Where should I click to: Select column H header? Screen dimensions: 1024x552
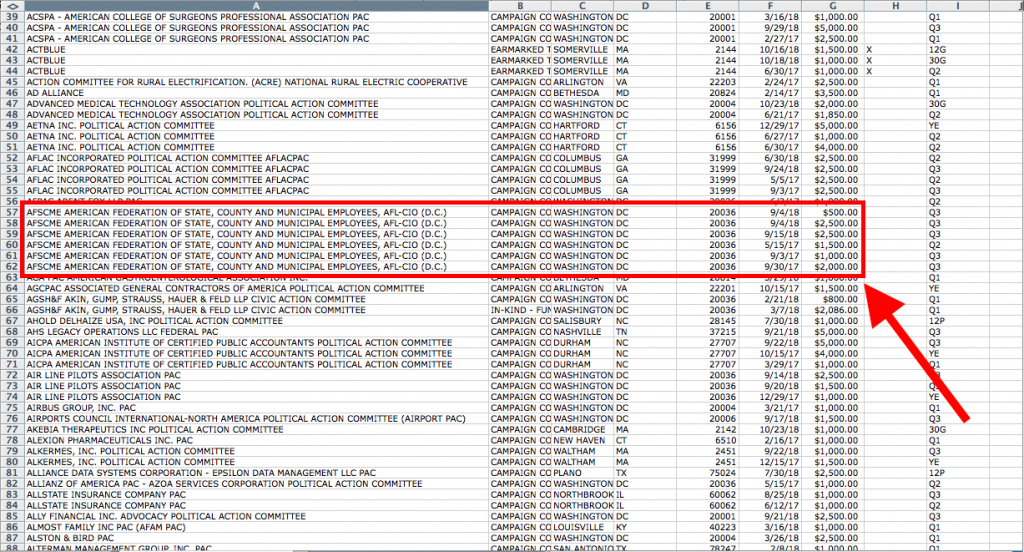pyautogui.click(x=895, y=6)
